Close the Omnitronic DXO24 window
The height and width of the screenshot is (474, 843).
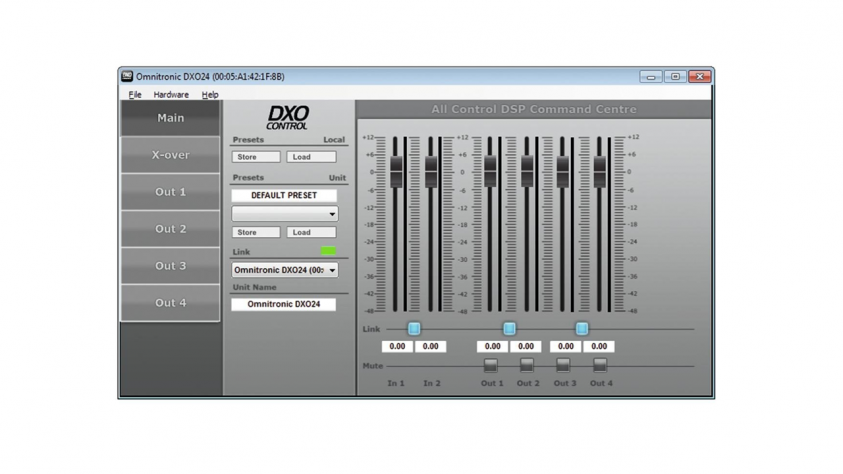[x=700, y=77]
